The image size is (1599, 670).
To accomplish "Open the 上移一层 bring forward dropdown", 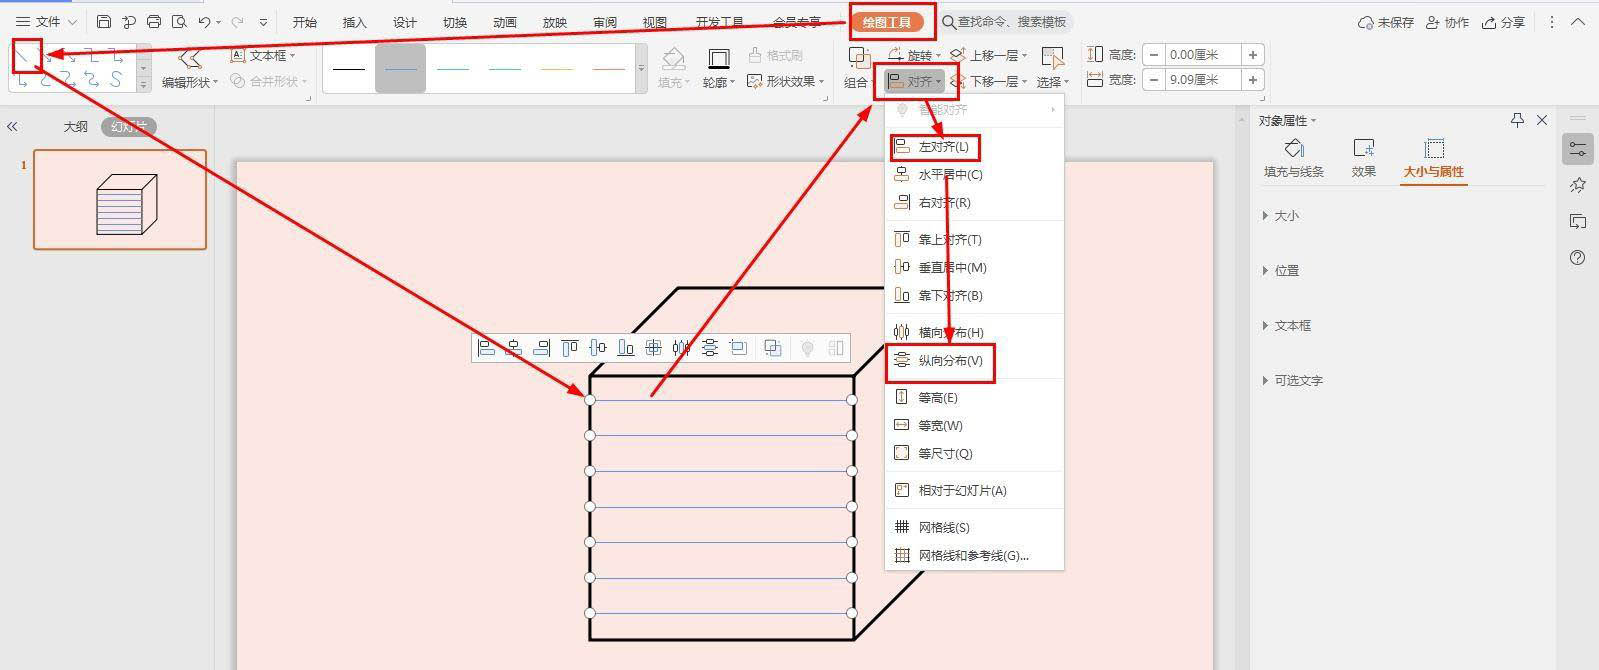I will click(989, 56).
